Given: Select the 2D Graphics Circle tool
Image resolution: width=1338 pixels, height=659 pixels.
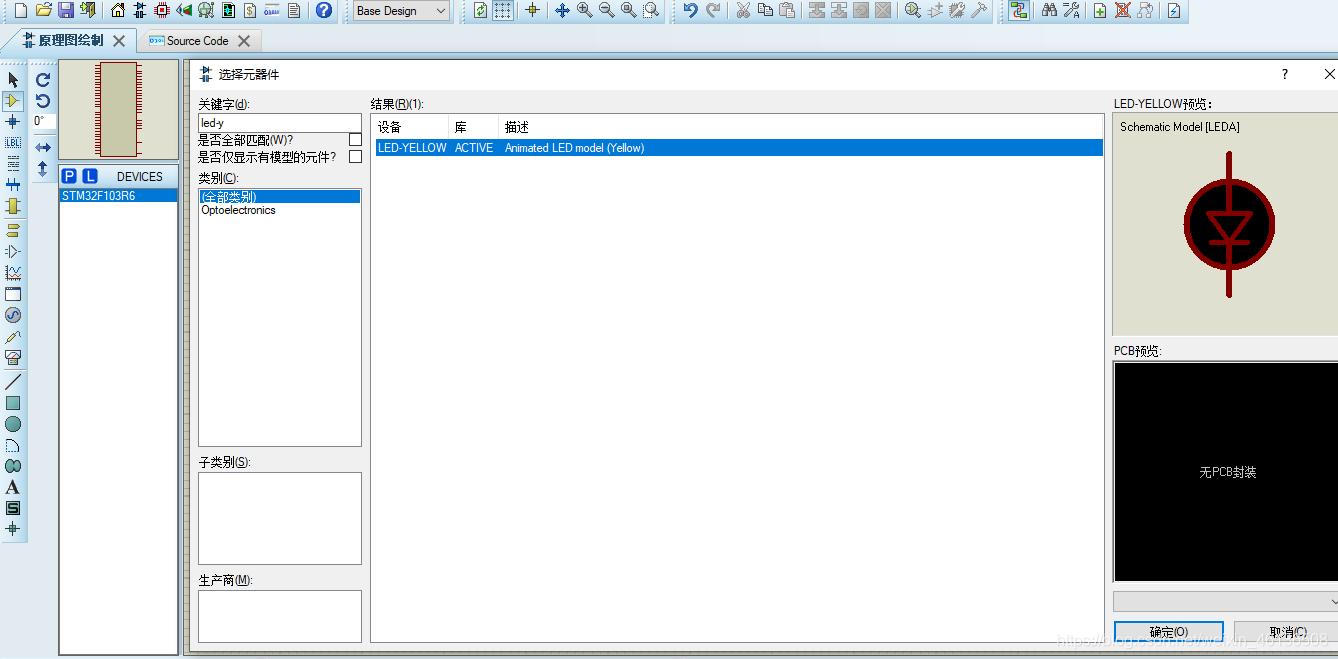Looking at the screenshot, I should (x=13, y=424).
